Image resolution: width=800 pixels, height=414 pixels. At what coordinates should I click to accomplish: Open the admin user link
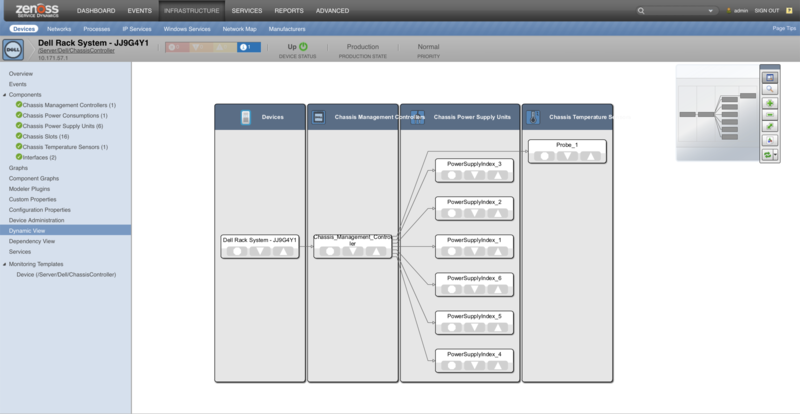coord(741,11)
